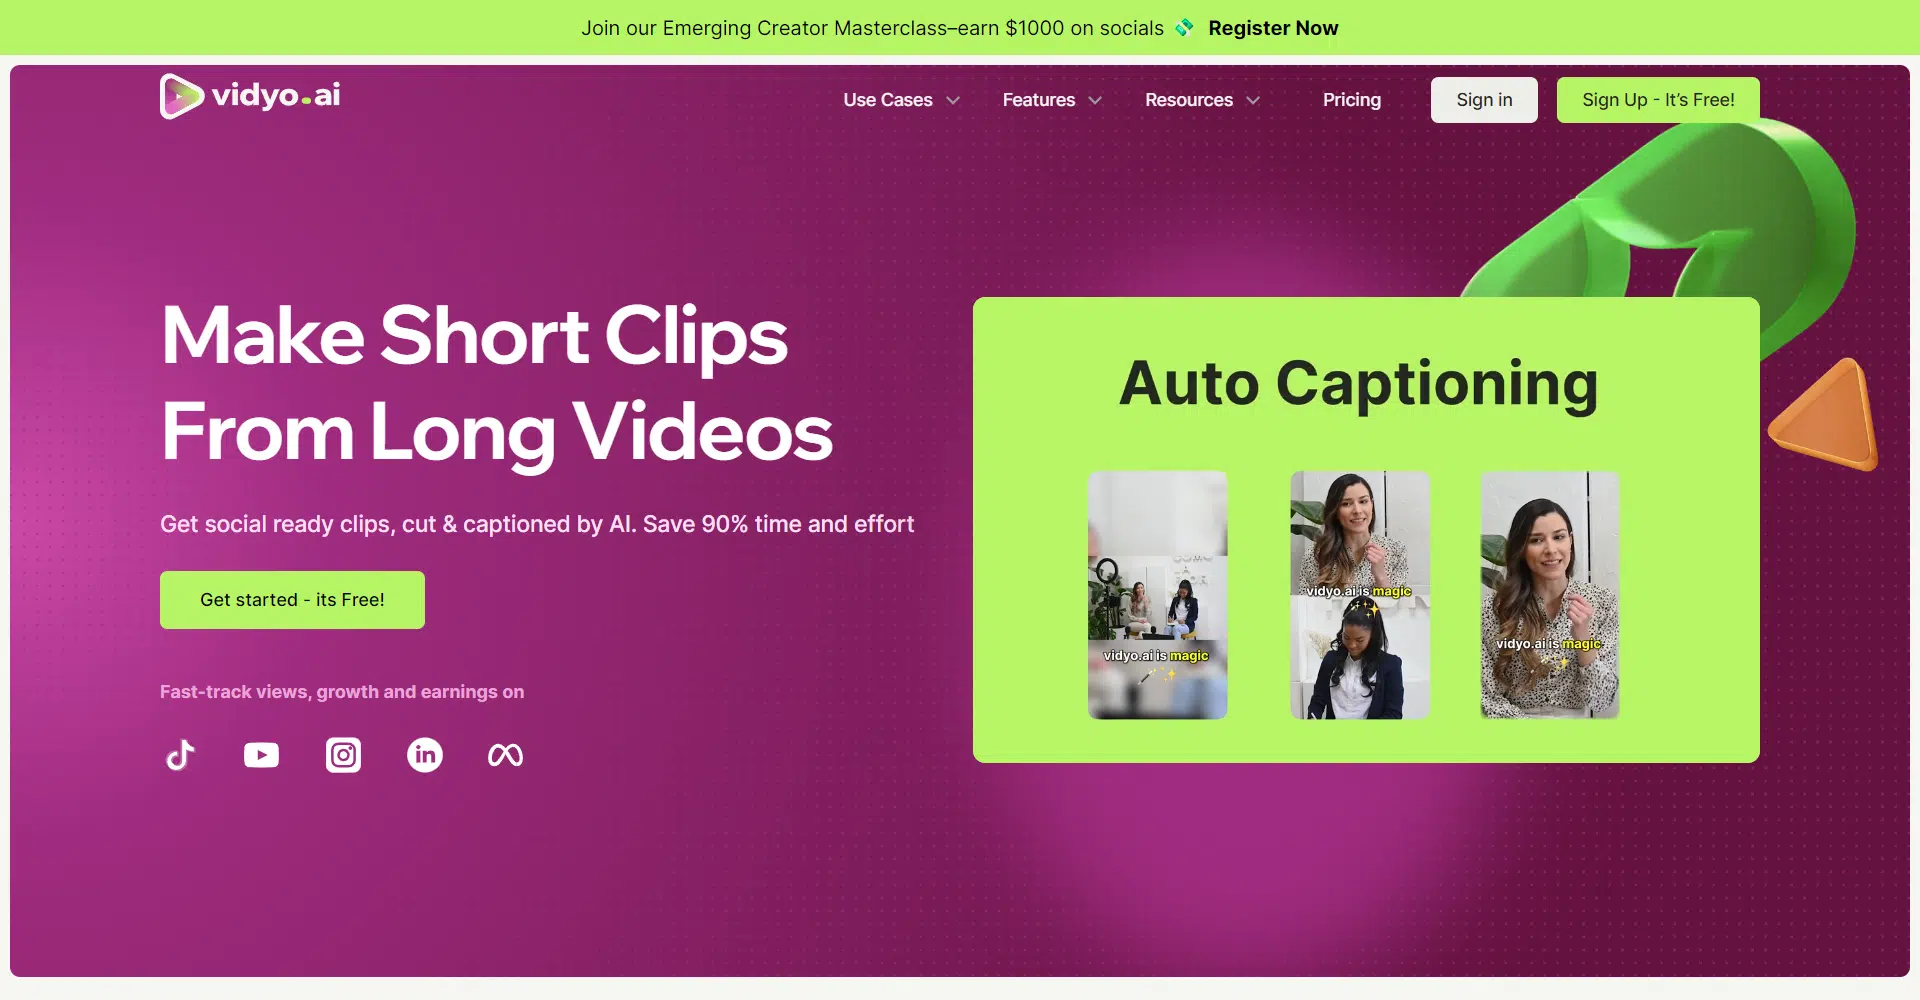Select the middle split-screen demo thumbnail
This screenshot has height=1000, width=1920.
[1359, 595]
